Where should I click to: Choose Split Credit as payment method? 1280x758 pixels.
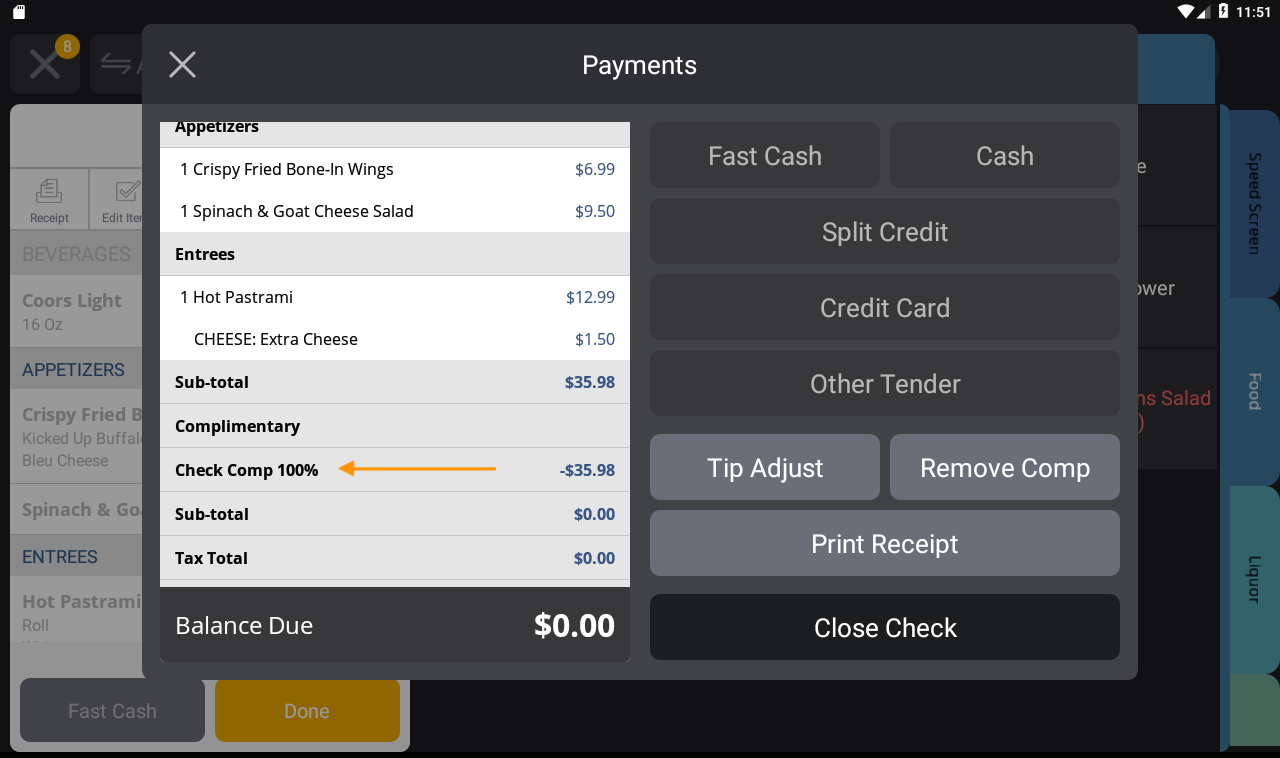(884, 231)
